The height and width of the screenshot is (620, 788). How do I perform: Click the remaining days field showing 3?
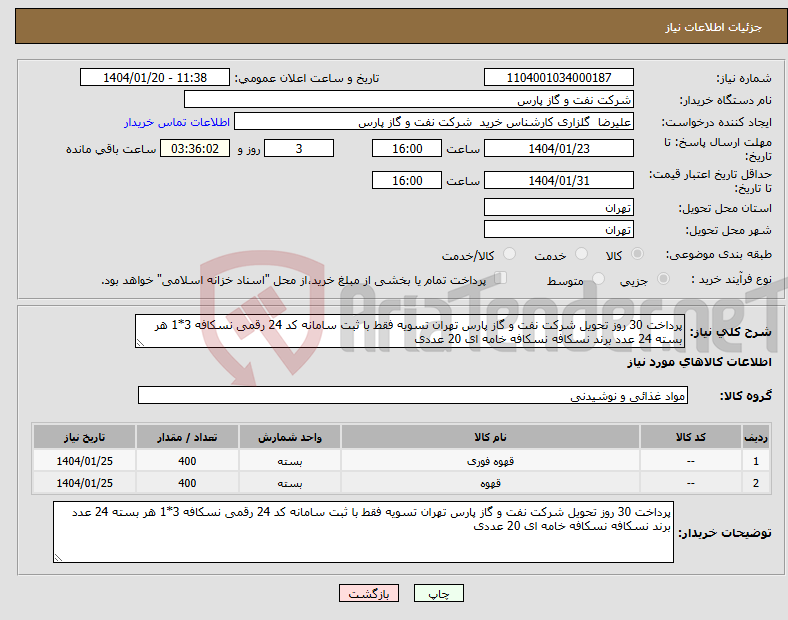coord(299,148)
